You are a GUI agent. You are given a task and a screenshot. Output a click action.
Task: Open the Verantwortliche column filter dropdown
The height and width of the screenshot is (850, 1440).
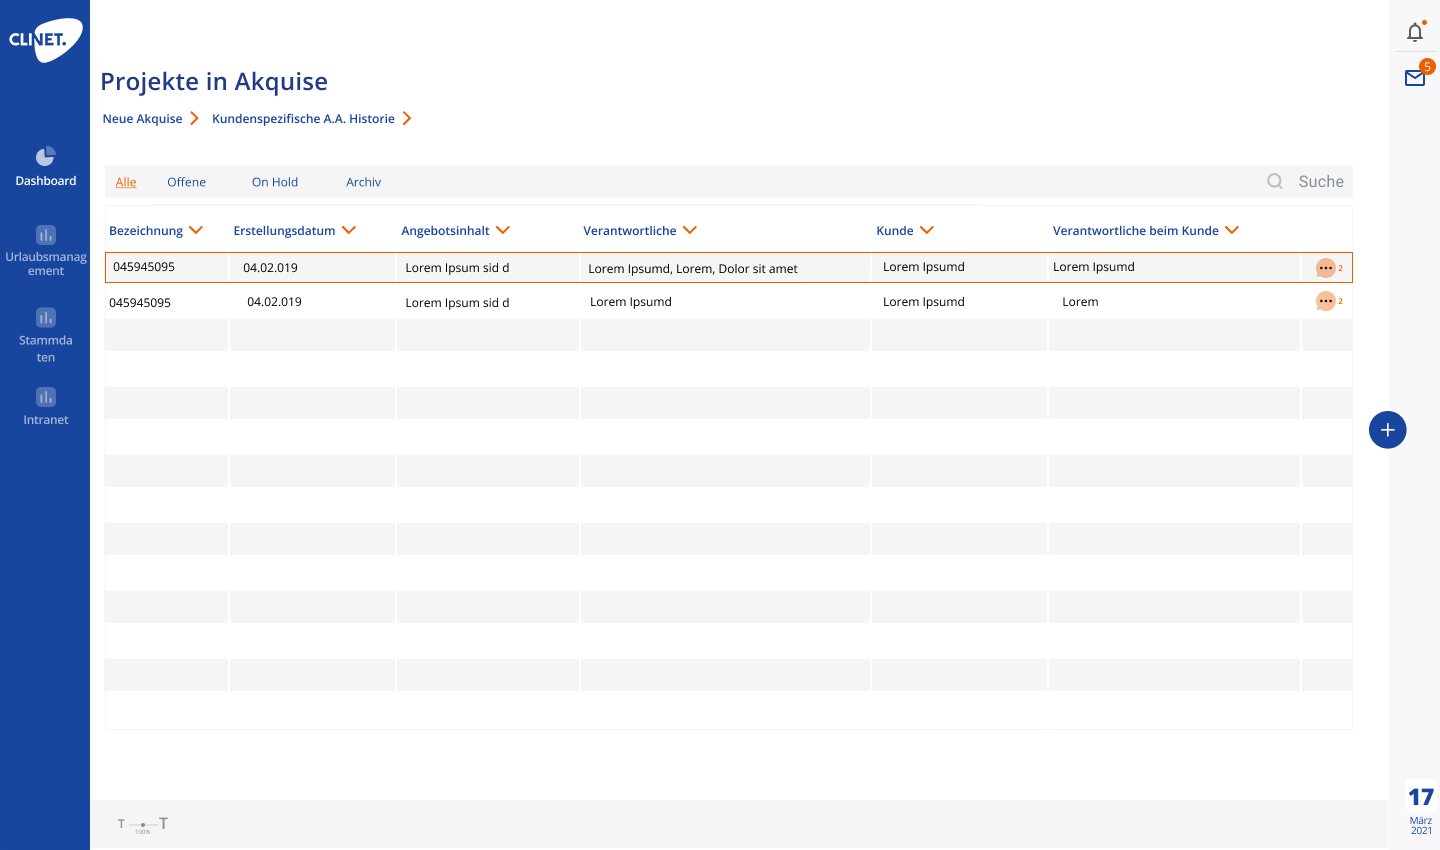tap(690, 230)
